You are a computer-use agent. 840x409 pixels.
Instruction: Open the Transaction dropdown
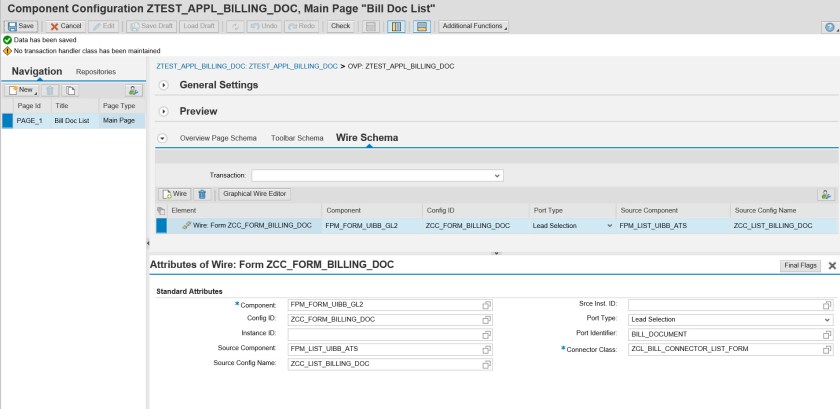click(x=498, y=175)
